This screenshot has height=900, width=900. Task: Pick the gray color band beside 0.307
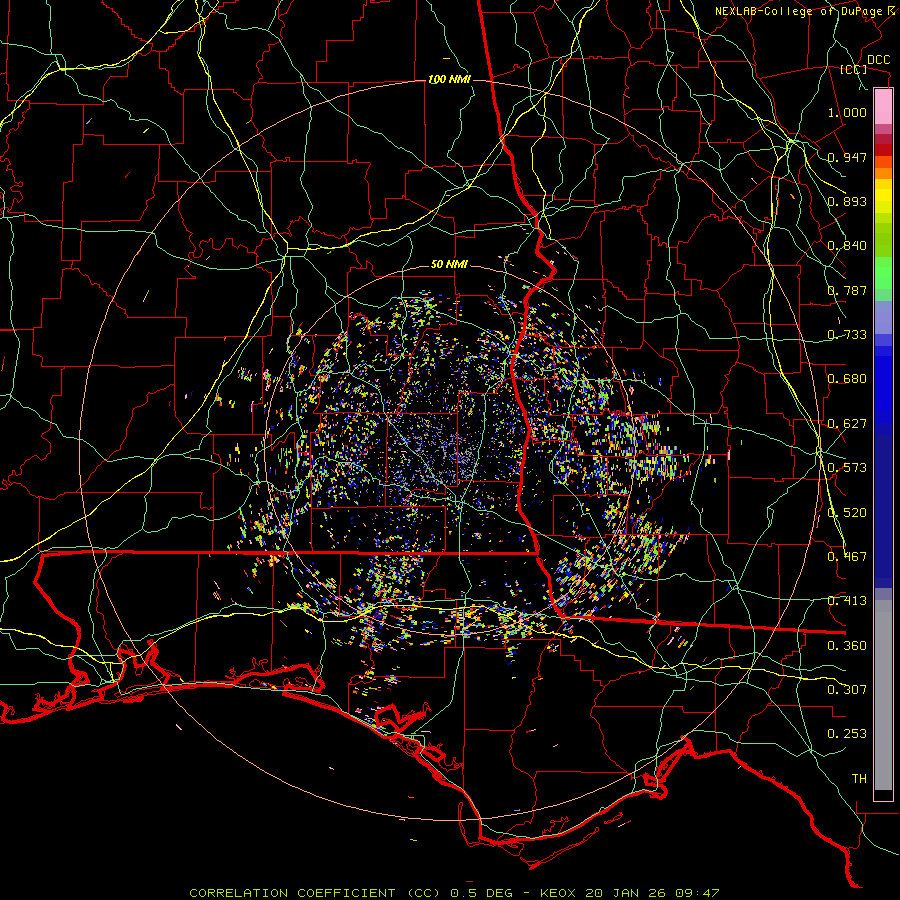coord(883,695)
